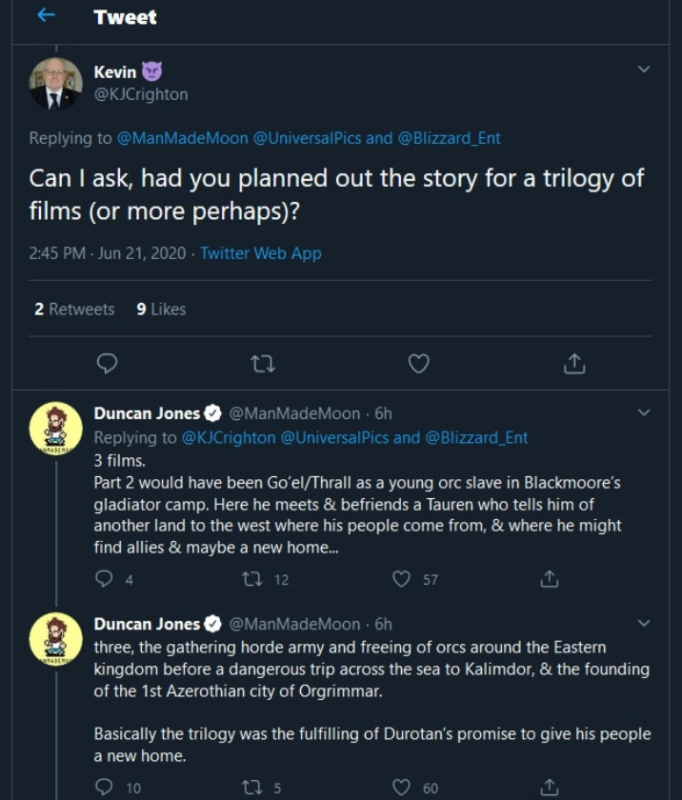This screenshot has height=800, width=682.
Task: Open the Twitter Web App link
Action: coord(261,253)
